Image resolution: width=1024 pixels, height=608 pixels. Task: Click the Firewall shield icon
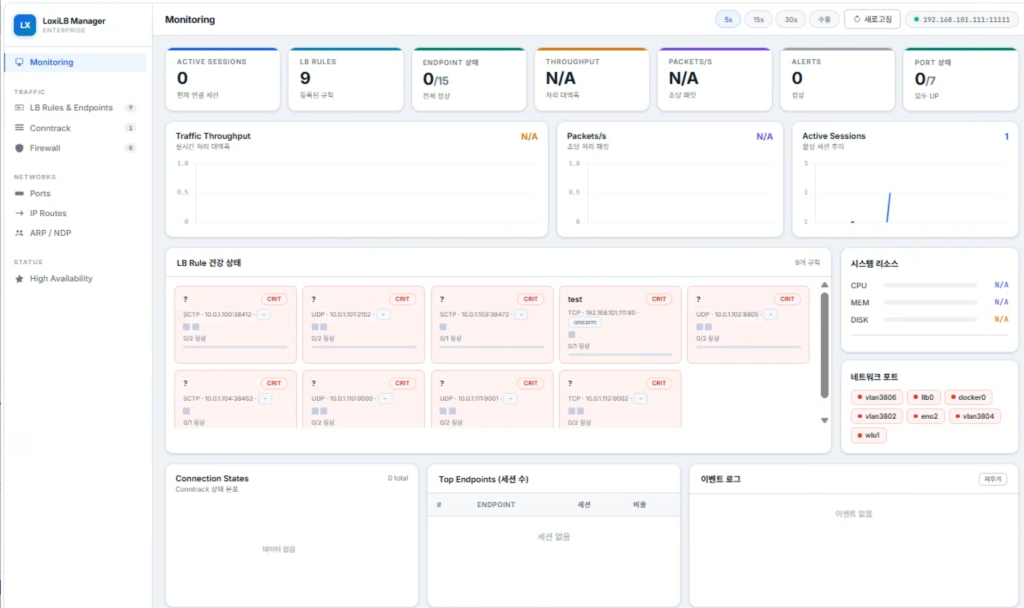(x=19, y=148)
